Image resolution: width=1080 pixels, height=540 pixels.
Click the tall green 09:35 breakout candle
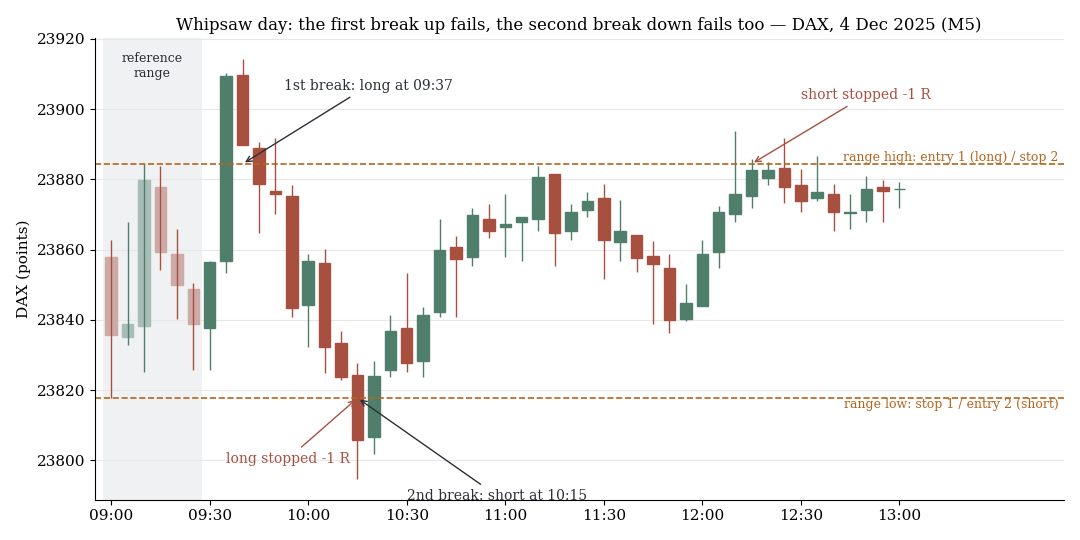[x=227, y=169]
